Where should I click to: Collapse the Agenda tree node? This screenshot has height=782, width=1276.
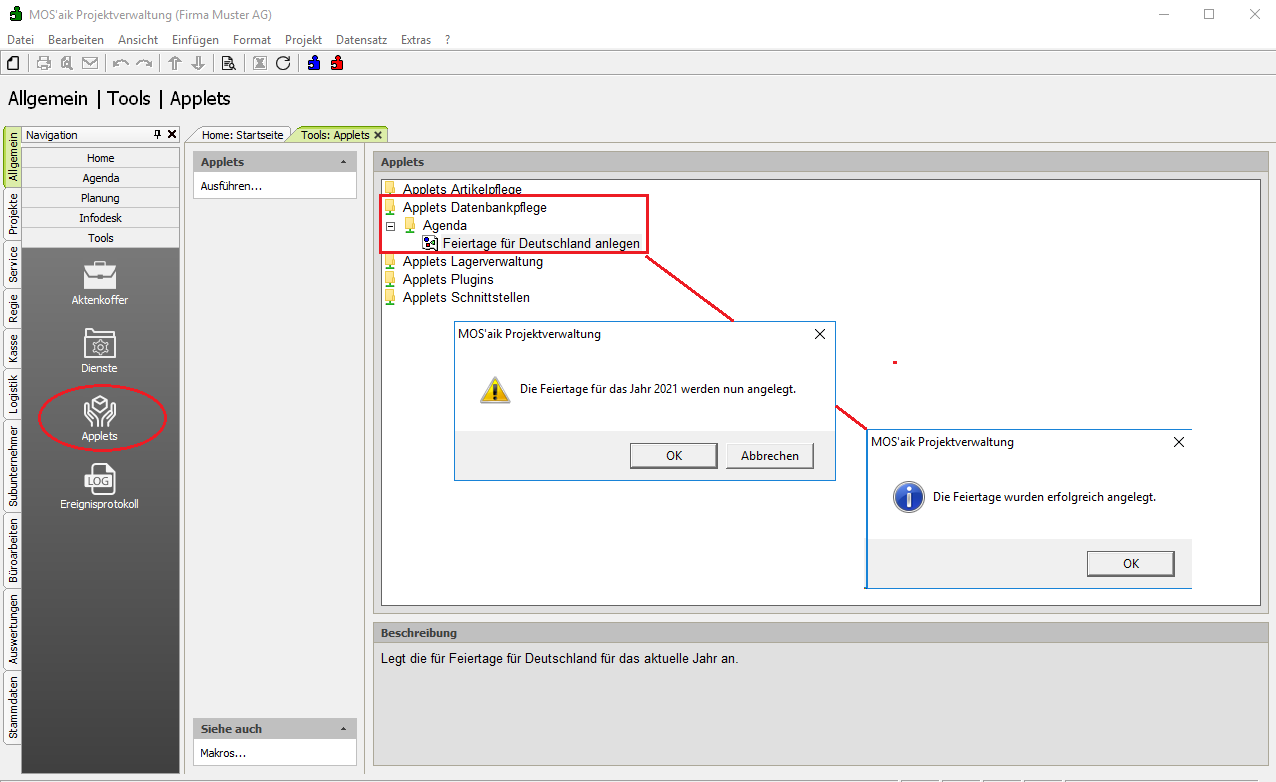(391, 226)
